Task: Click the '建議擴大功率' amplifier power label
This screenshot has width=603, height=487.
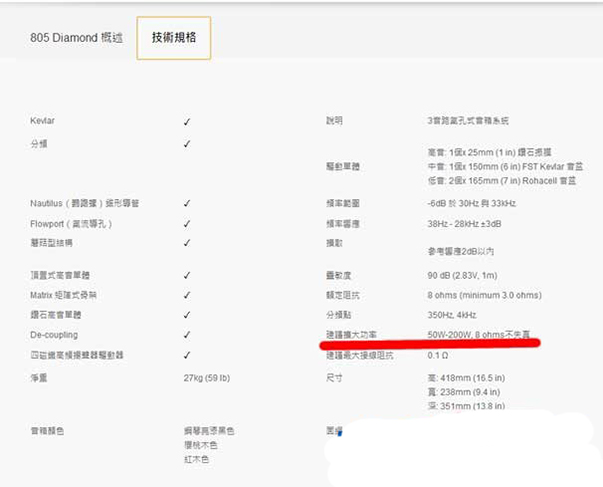Action: [351, 334]
